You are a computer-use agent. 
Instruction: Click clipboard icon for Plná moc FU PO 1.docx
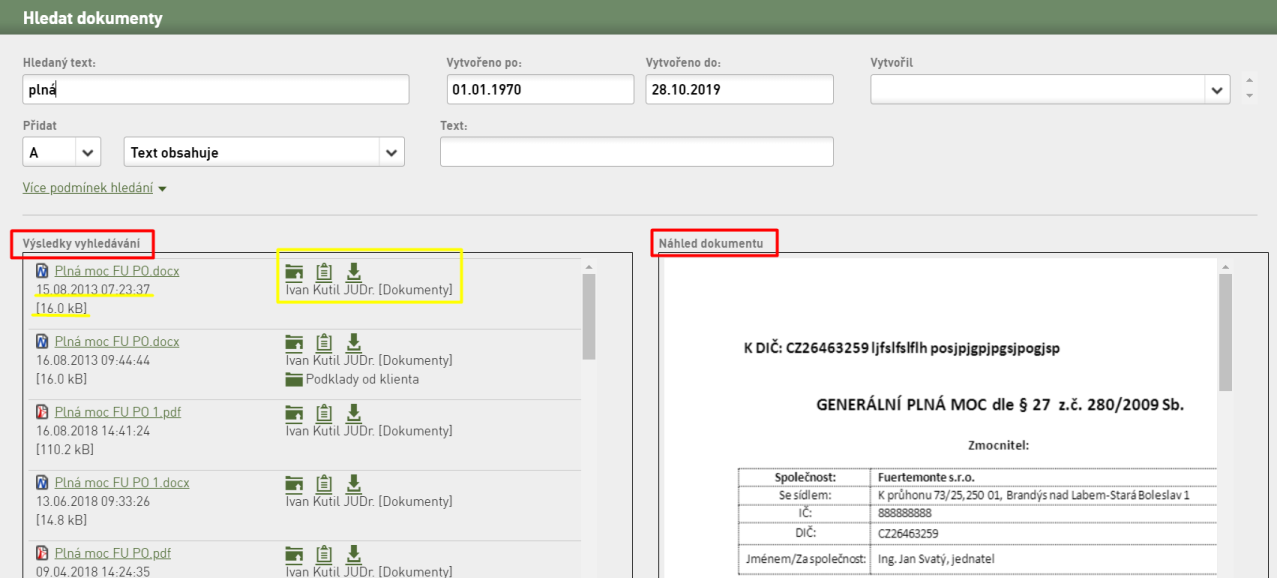pyautogui.click(x=323, y=483)
